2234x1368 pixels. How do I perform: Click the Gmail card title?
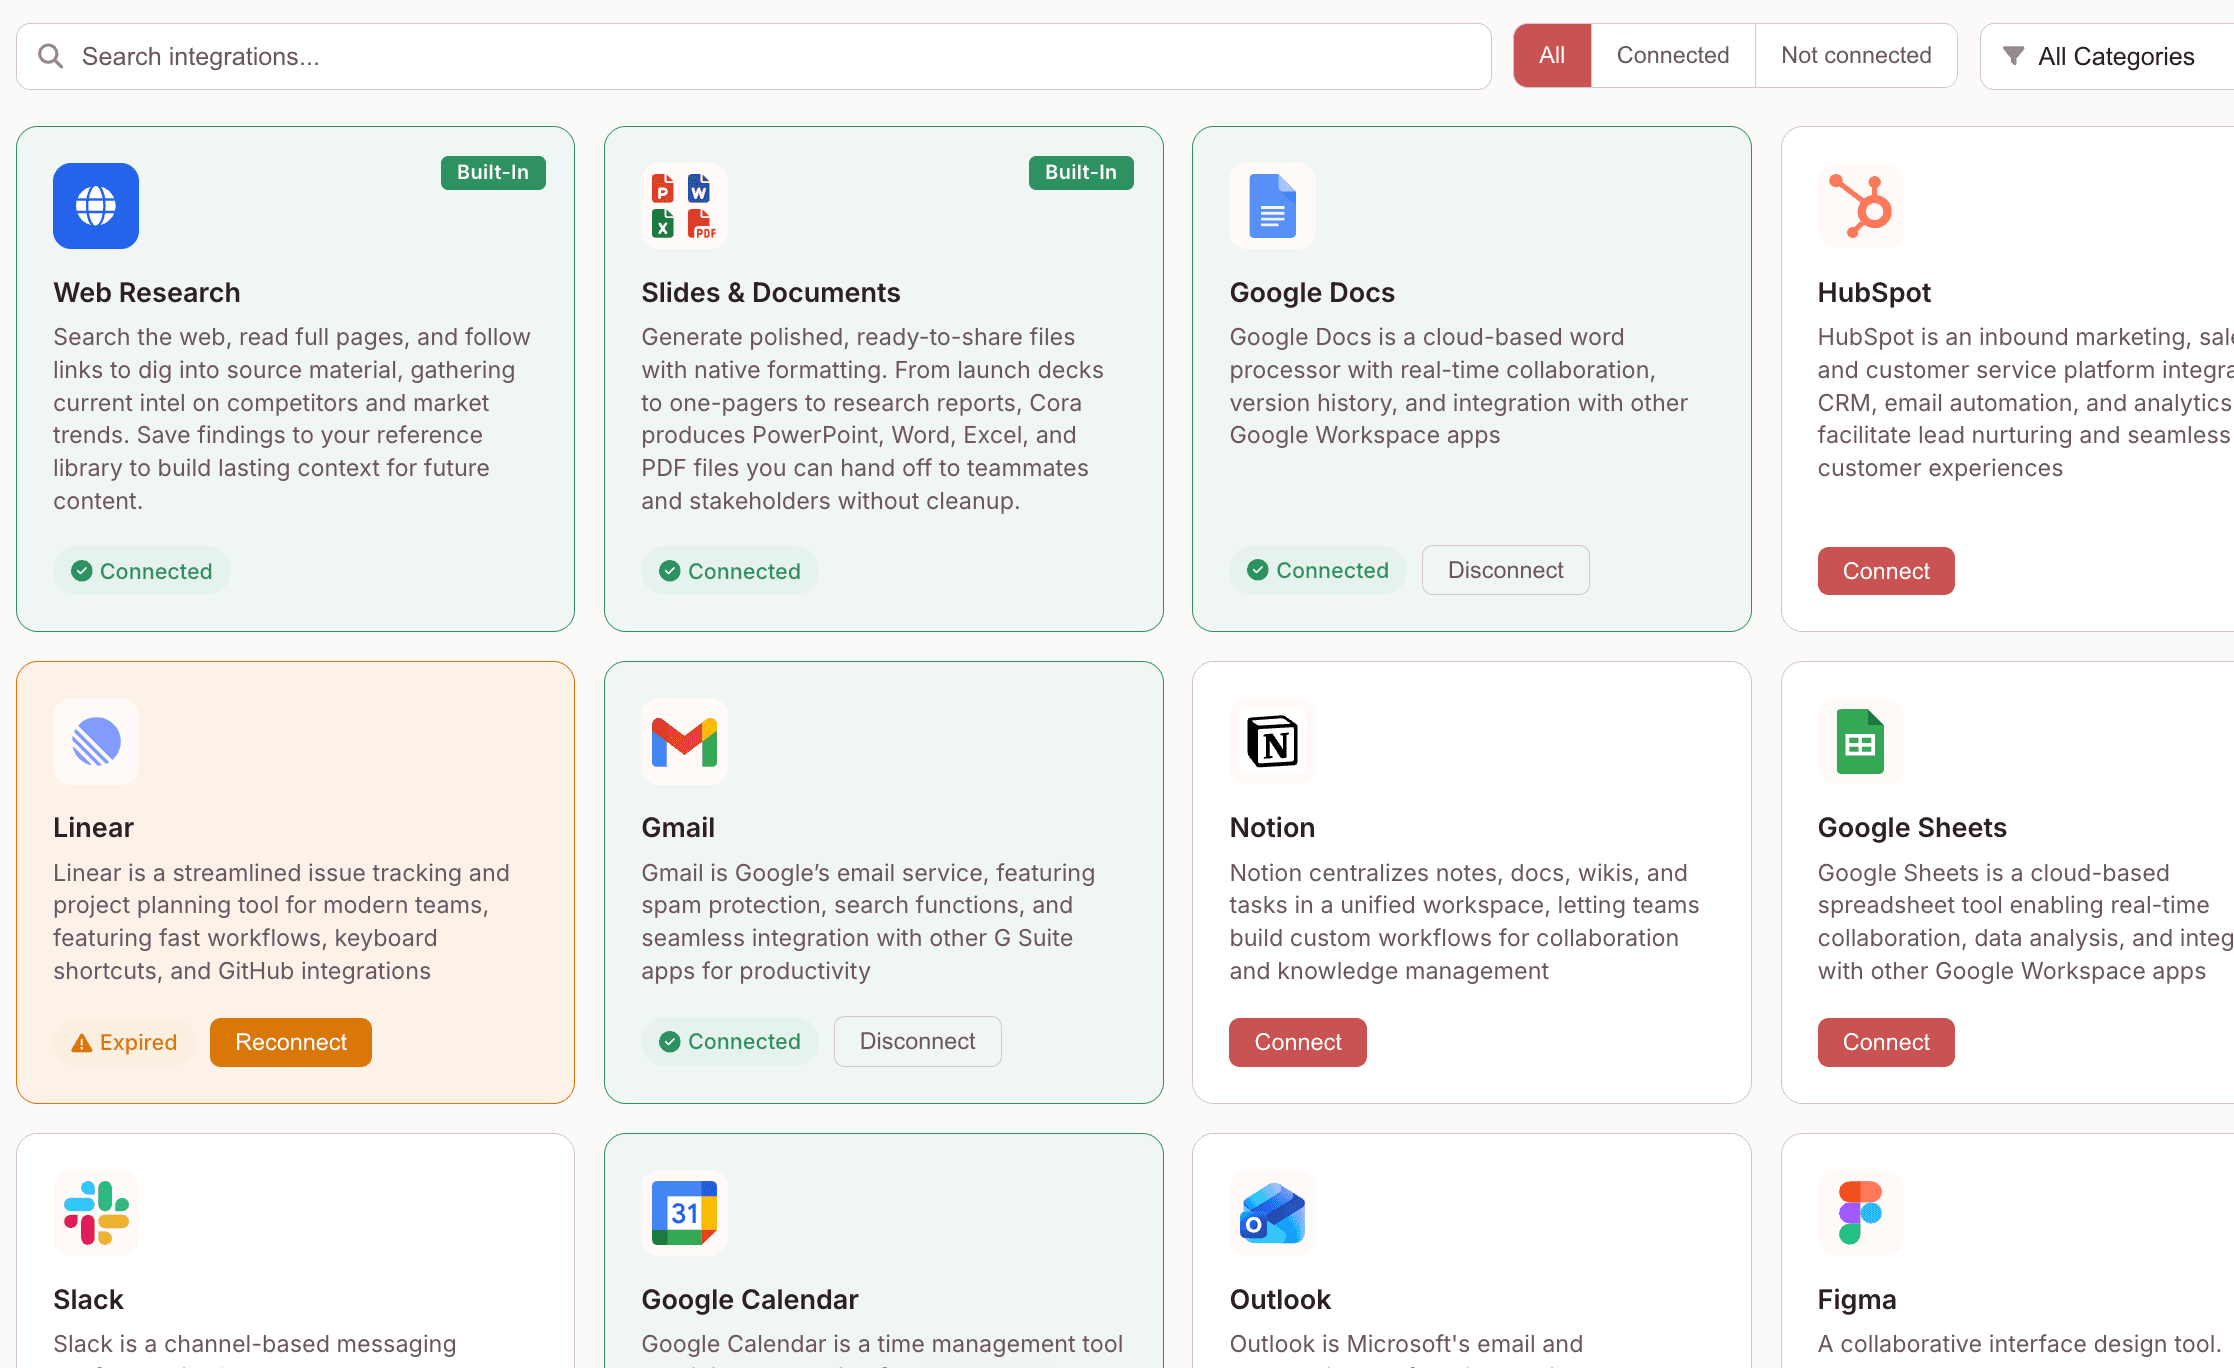tap(678, 827)
